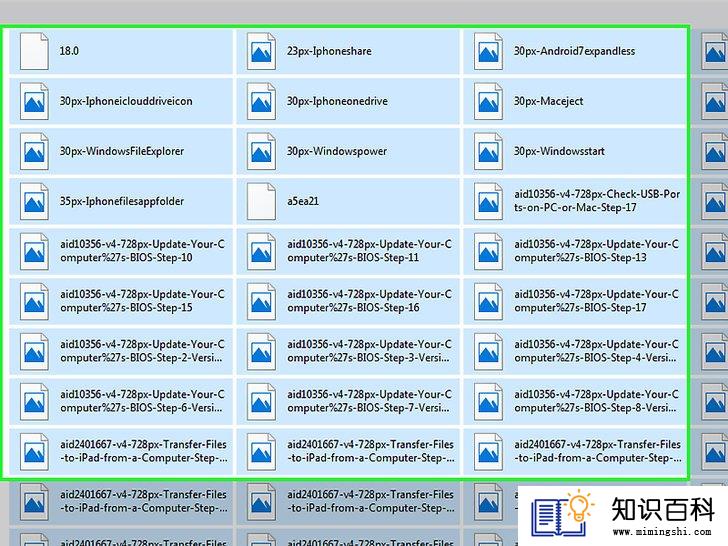728x546 pixels.
Task: Click the Check-USB-Ports-on-PC-or-Mac-Step-17 file icon
Action: point(488,201)
